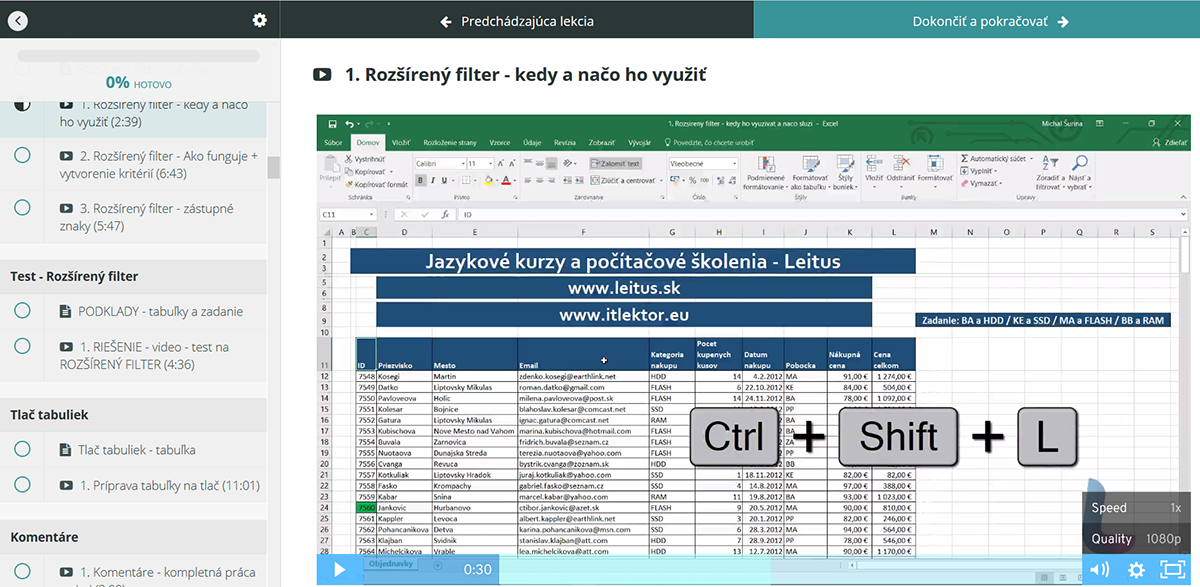Click Súbor tab in Excel video

[334, 143]
